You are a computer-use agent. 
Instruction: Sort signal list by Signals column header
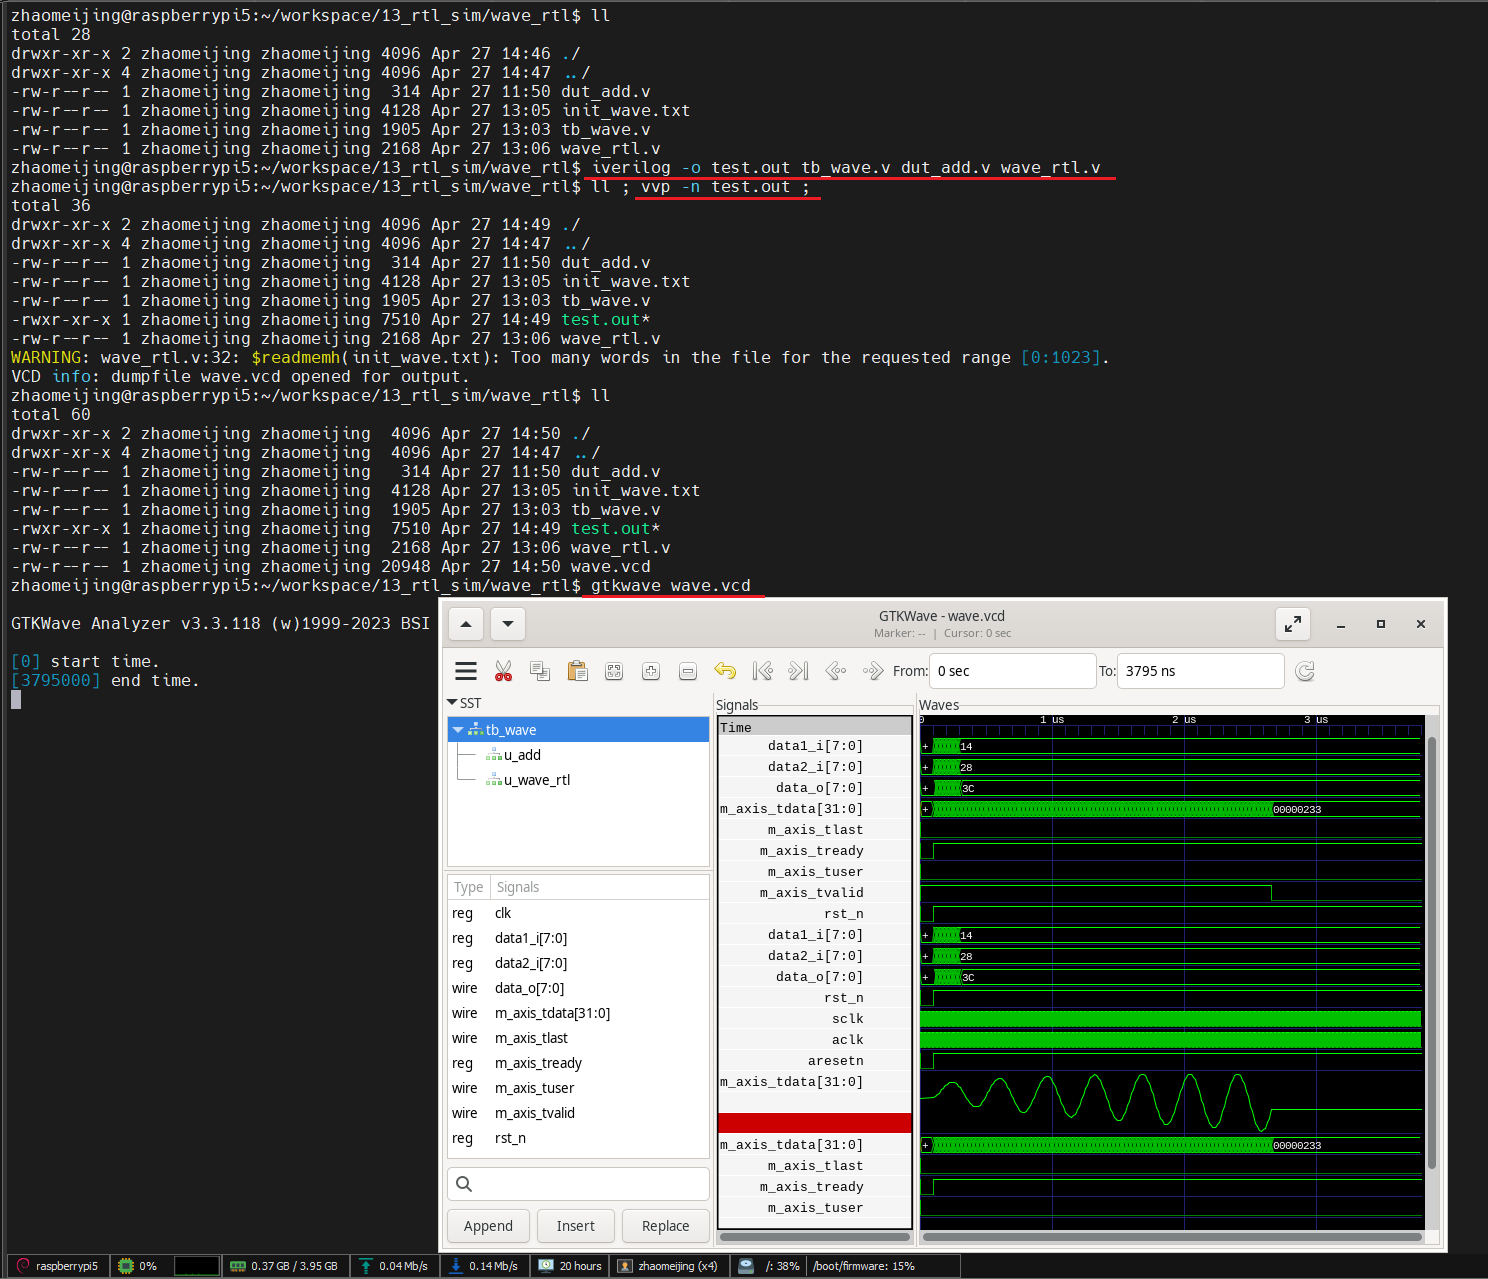pos(599,887)
